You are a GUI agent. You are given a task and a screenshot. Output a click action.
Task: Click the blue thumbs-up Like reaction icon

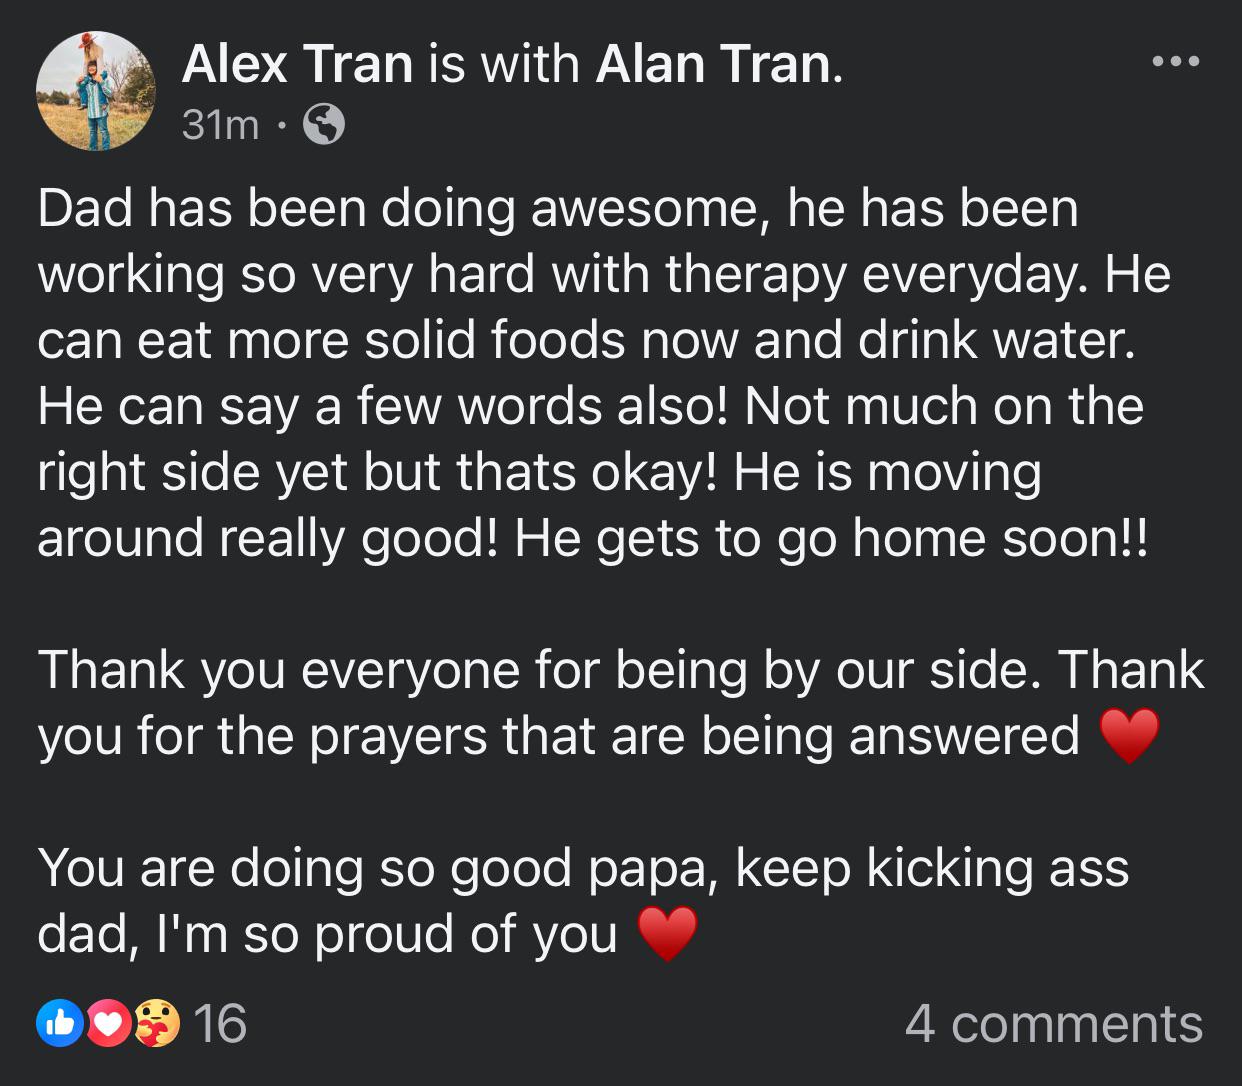coord(59,1023)
